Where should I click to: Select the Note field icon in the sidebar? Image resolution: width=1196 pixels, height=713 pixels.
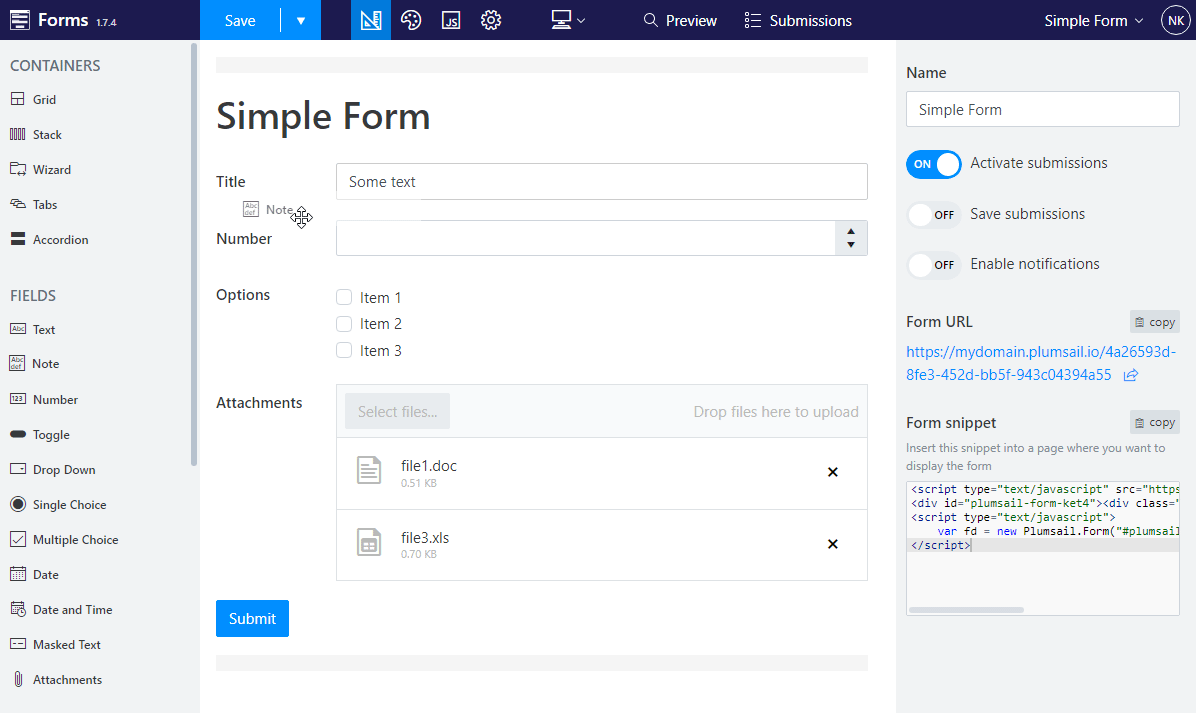pyautogui.click(x=17, y=363)
